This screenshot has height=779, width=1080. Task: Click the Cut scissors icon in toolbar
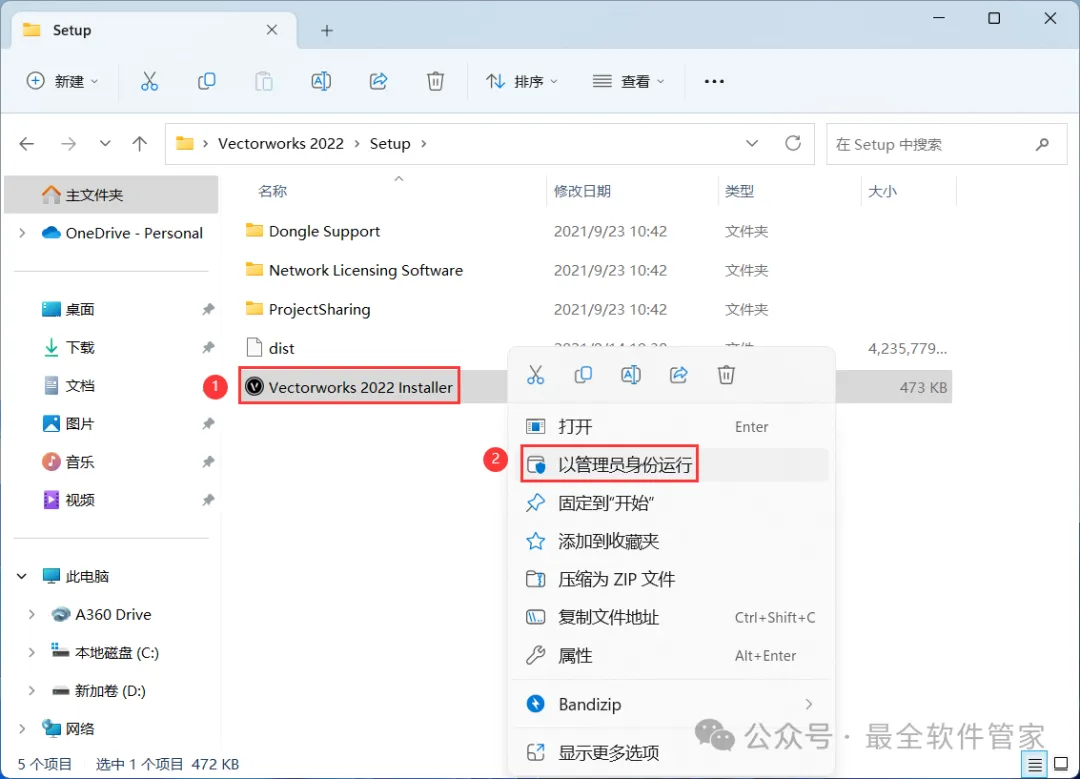point(149,81)
